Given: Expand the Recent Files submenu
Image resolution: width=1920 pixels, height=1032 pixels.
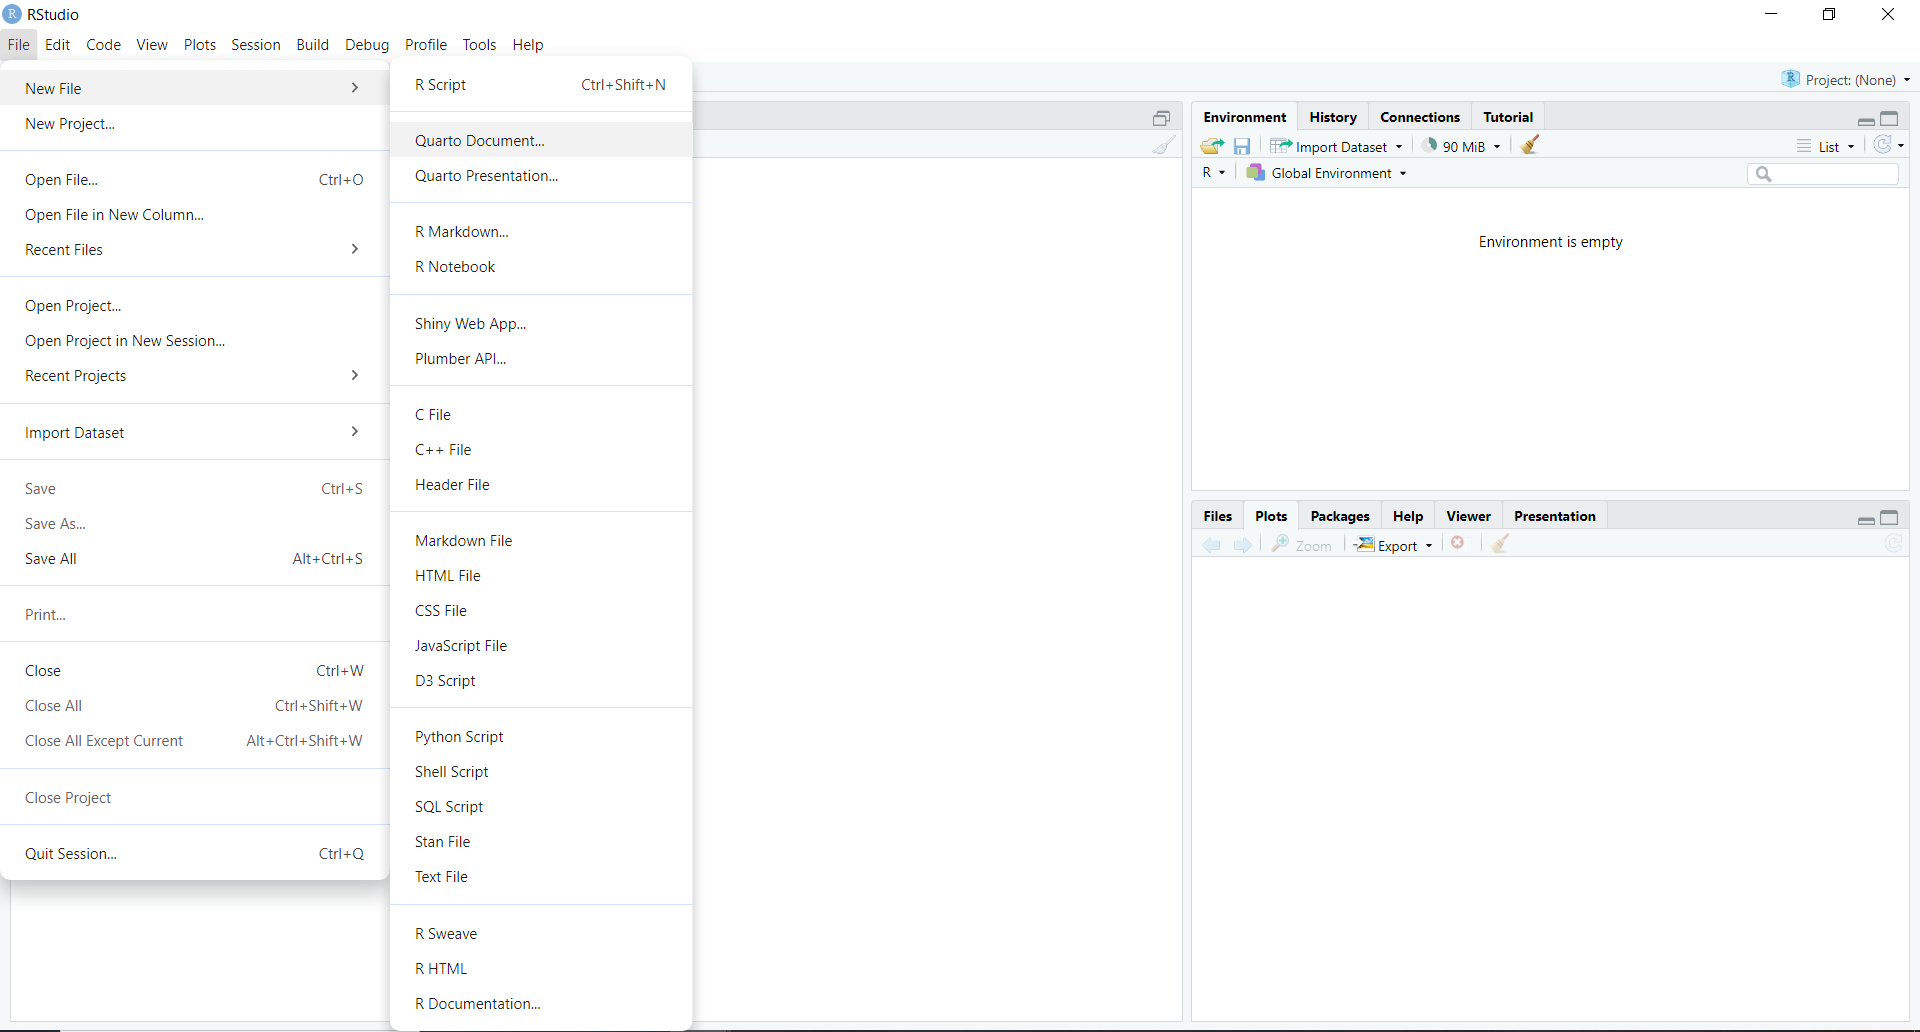Looking at the screenshot, I should (x=194, y=249).
